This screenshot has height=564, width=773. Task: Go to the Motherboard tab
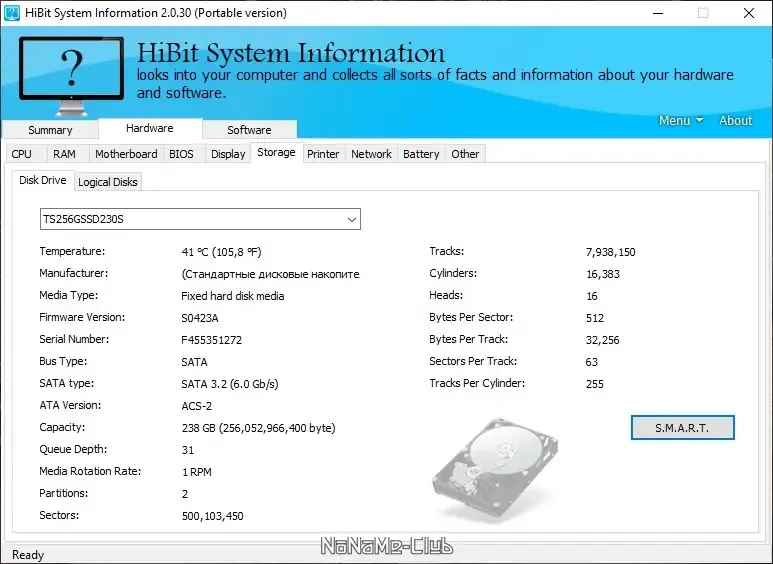[126, 154]
